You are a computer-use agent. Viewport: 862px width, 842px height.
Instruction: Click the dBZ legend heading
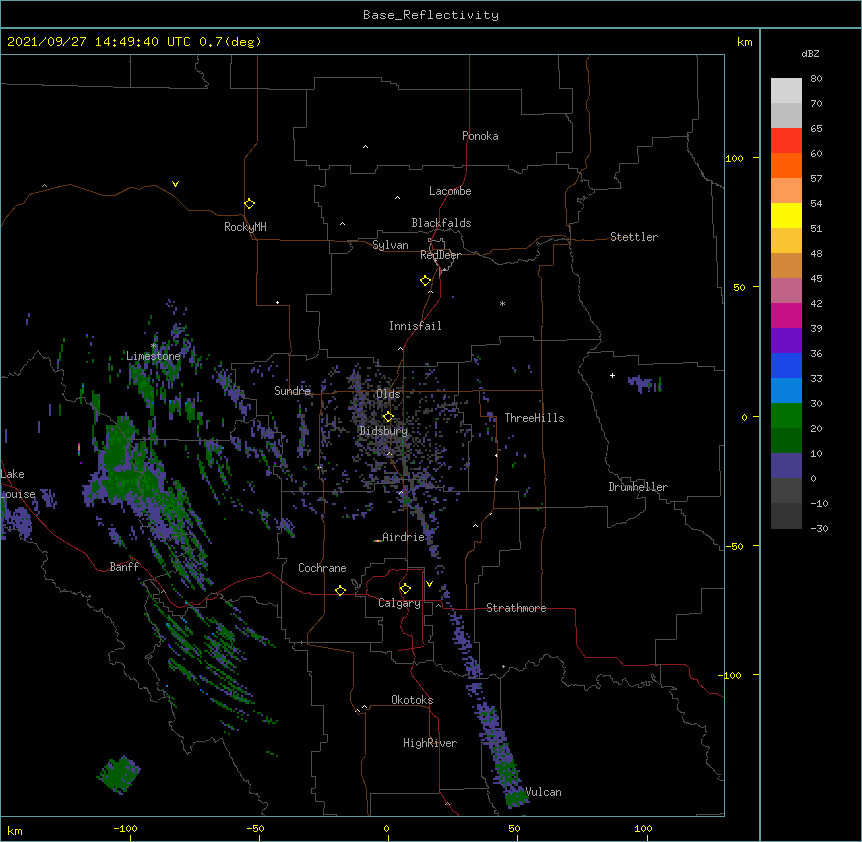[x=810, y=54]
